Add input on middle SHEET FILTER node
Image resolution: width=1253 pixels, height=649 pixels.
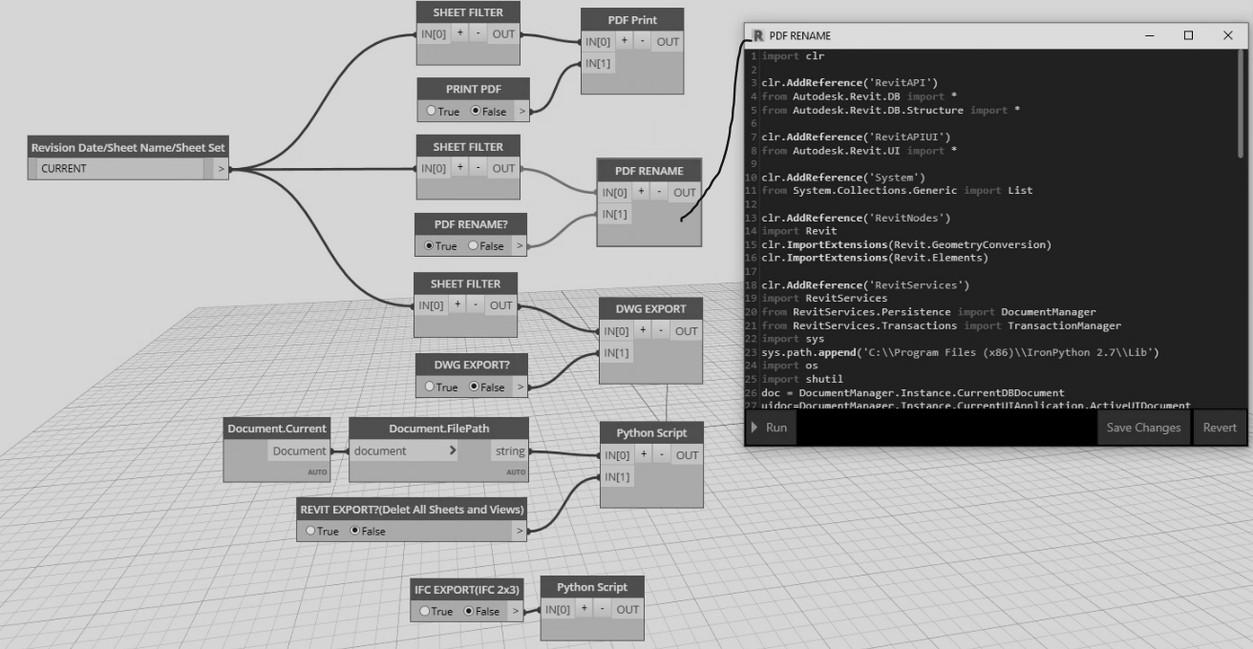pyautogui.click(x=460, y=168)
